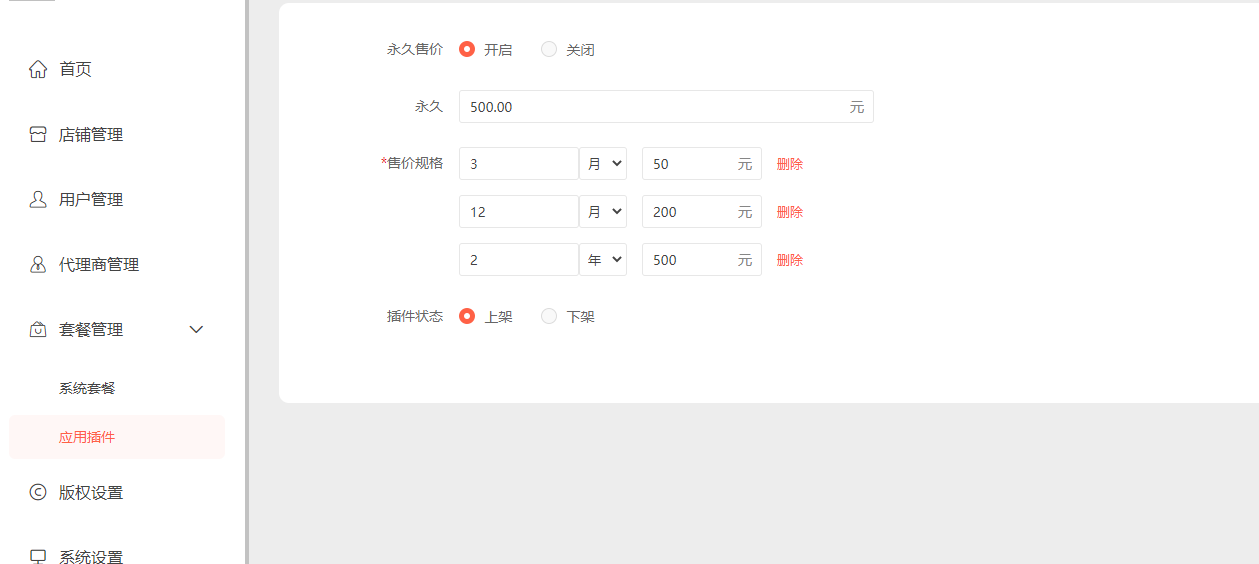
Task: Click 删除 for the 50元 spec row
Action: 790,164
